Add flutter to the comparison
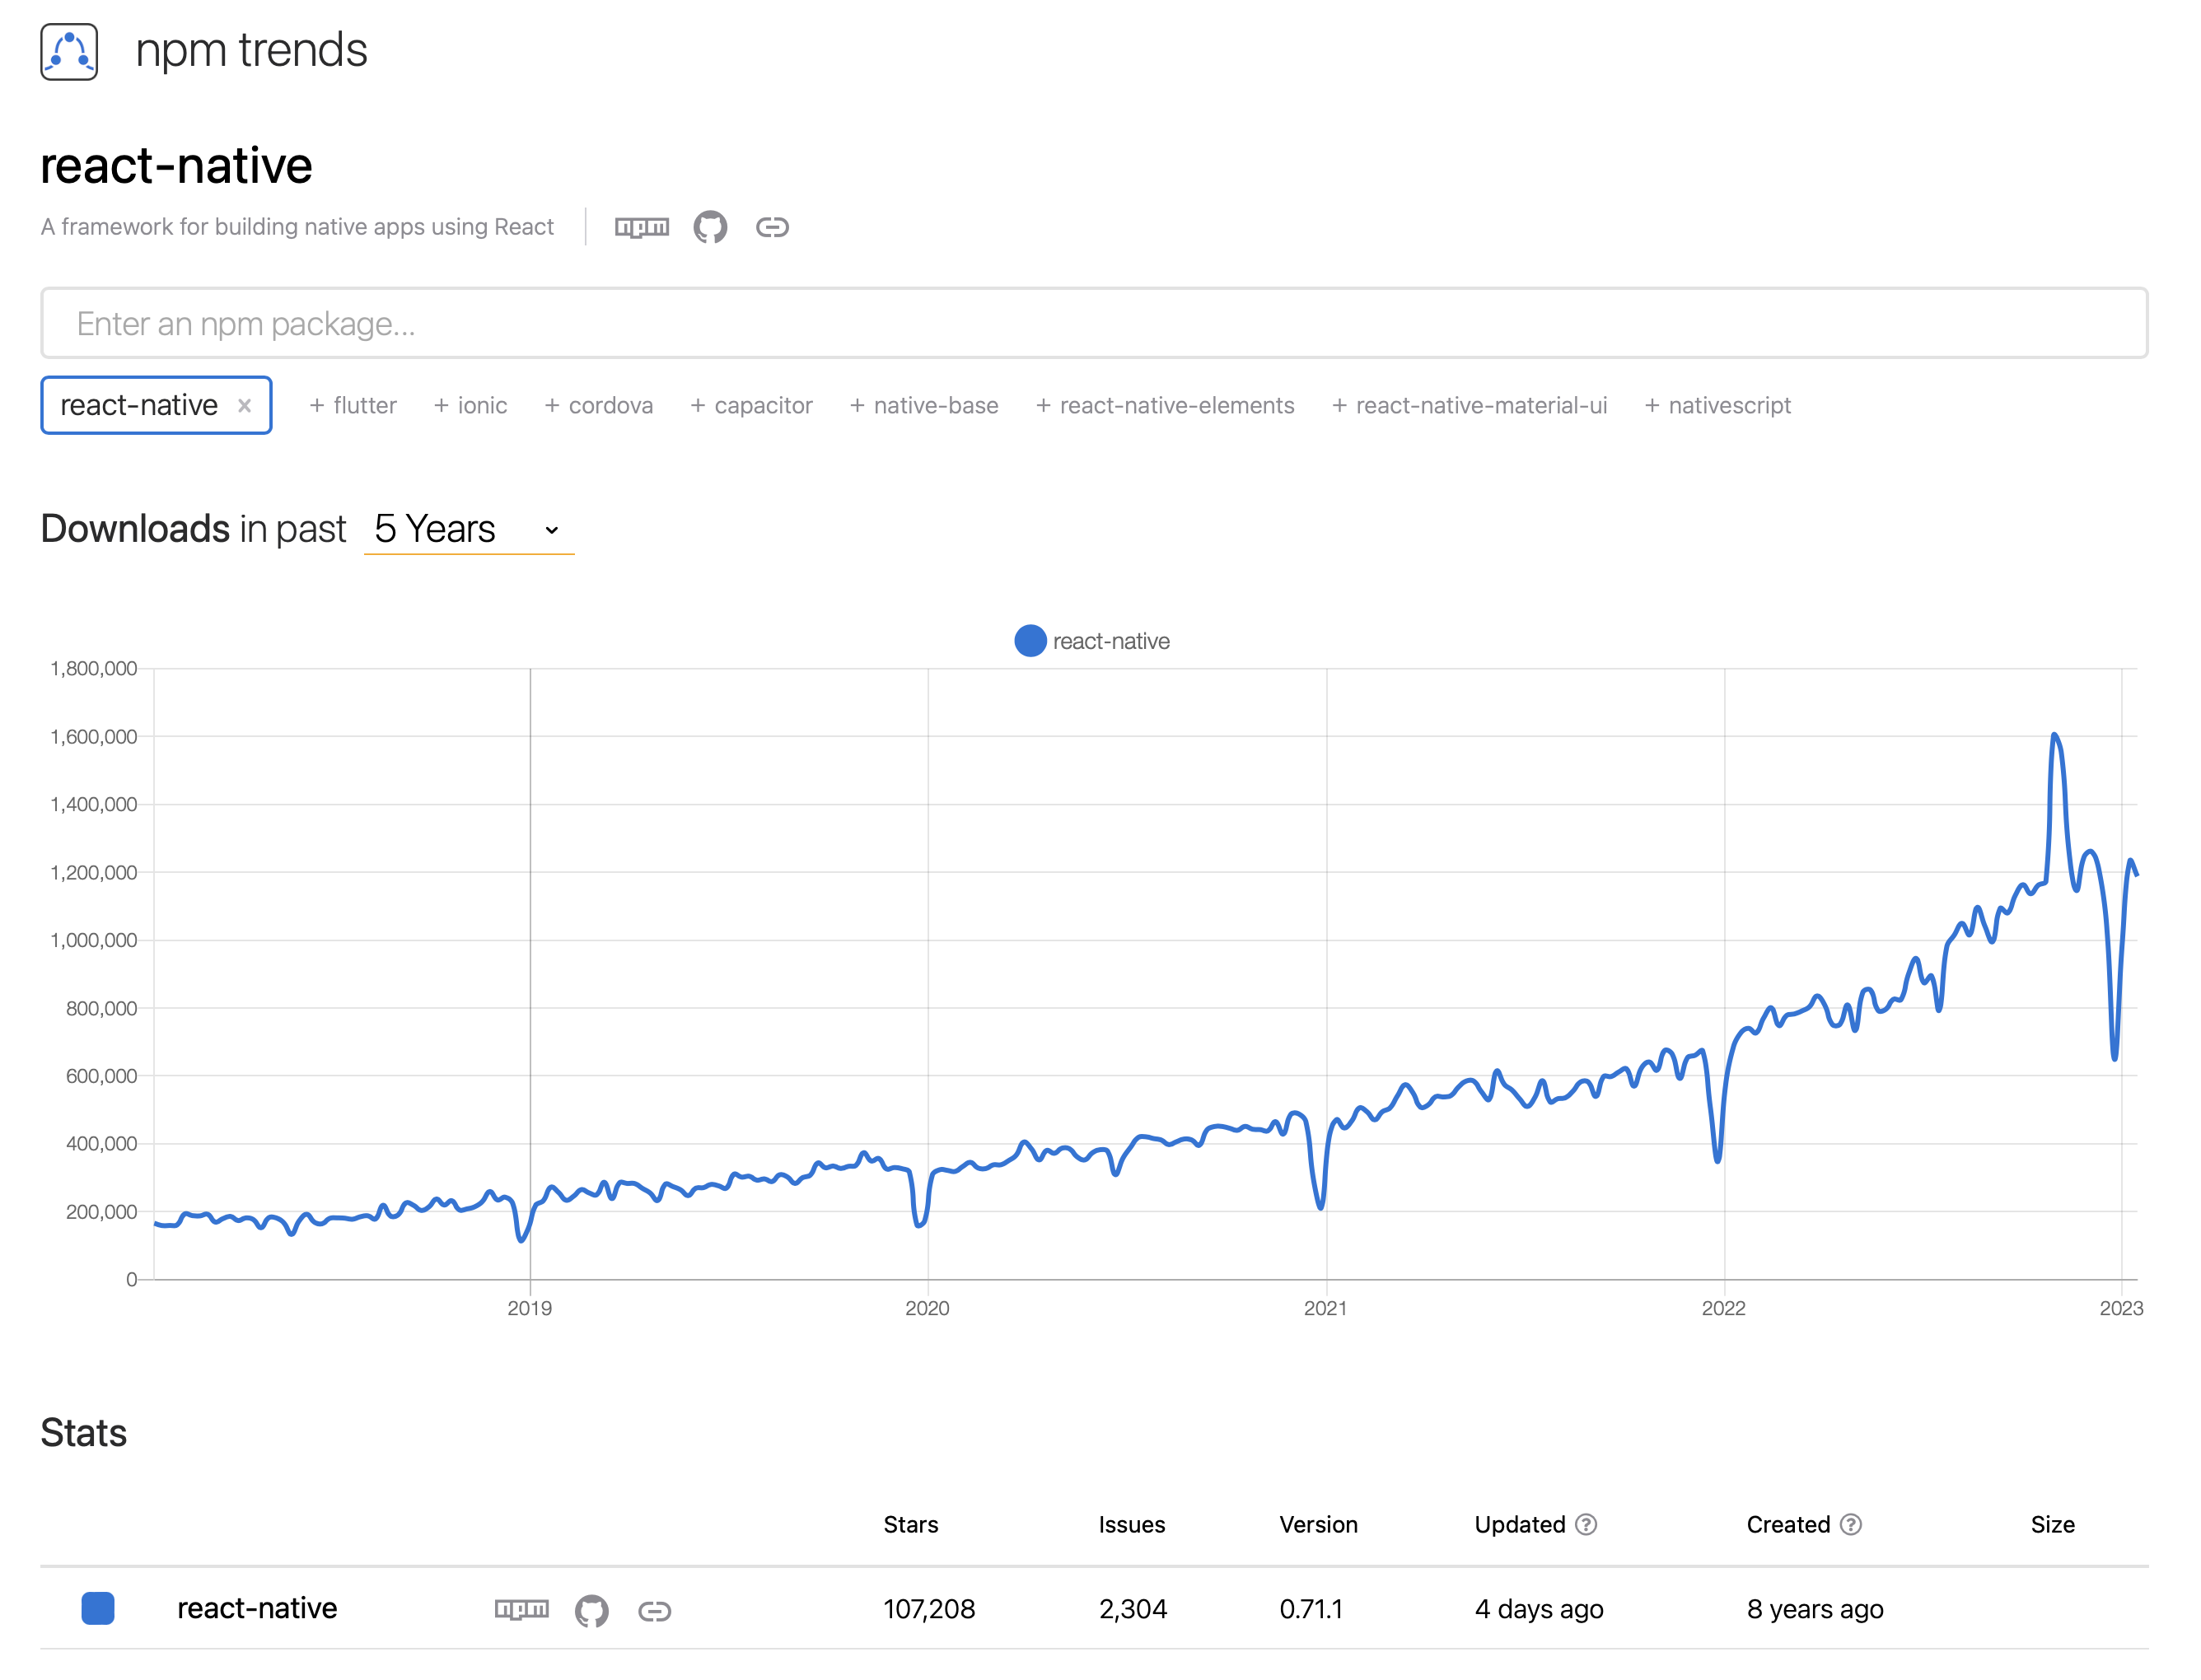Image resolution: width=2201 pixels, height=1680 pixels. 353,405
